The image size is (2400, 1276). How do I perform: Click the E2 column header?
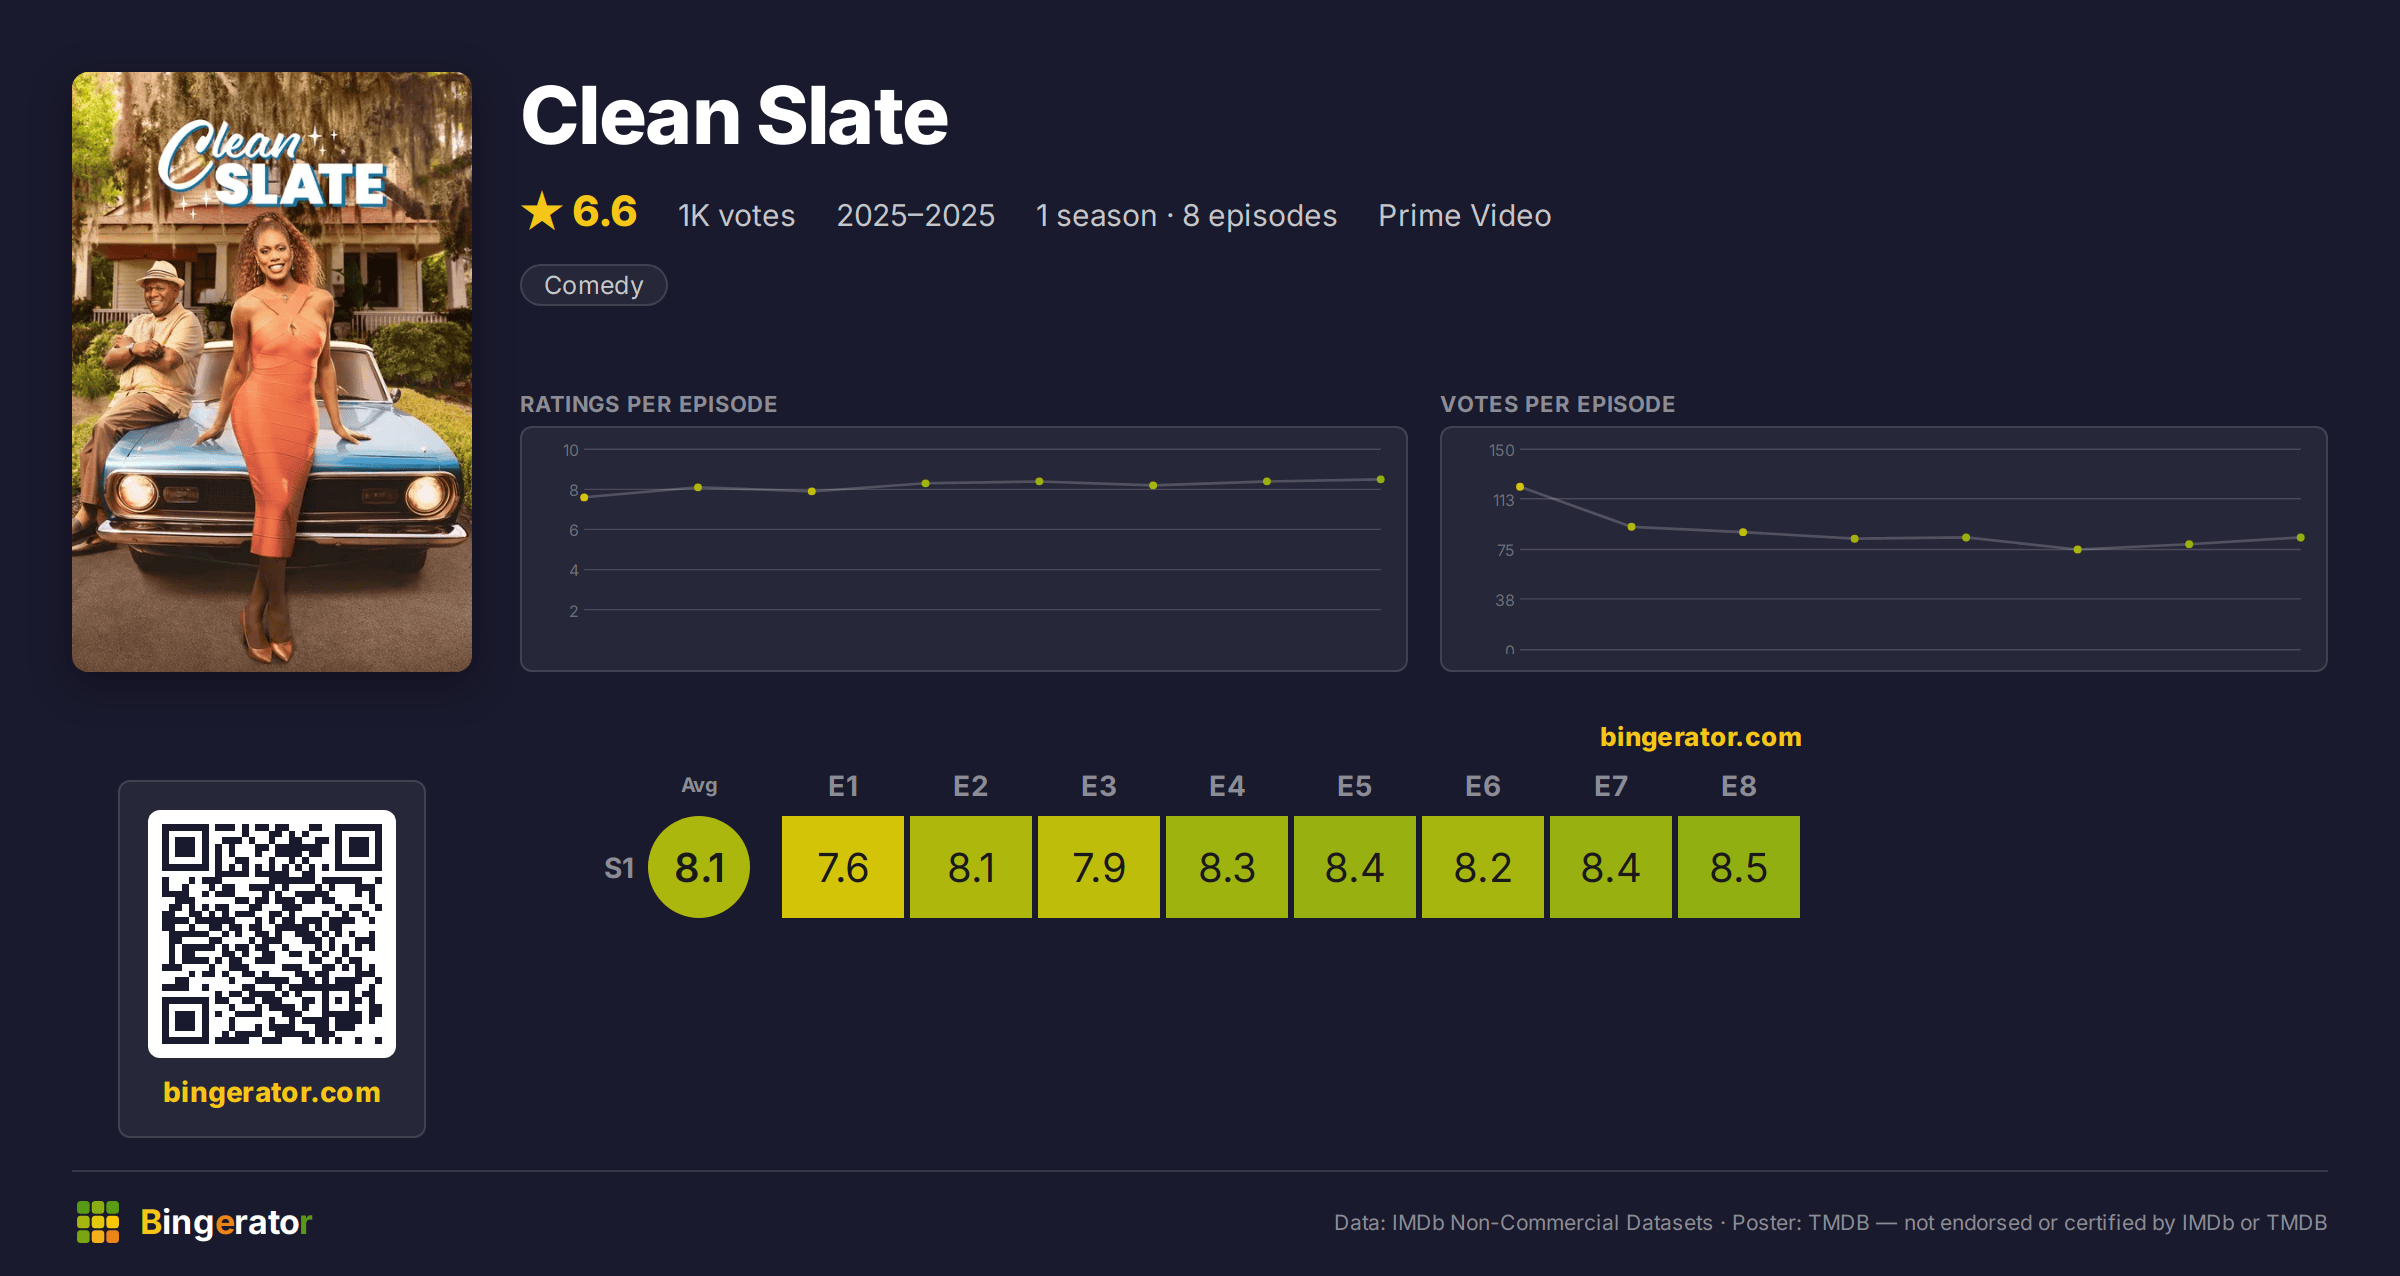(971, 786)
